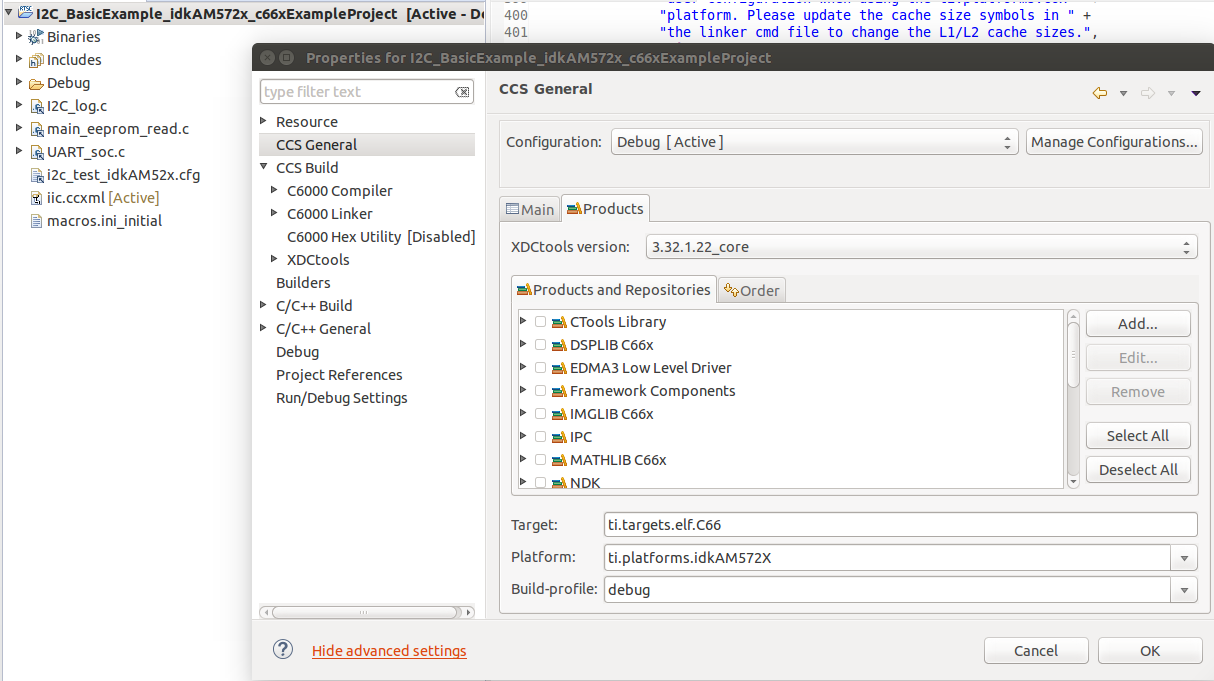Viewport: 1214px width, 681px height.
Task: Switch to the Order tab
Action: coord(752,290)
